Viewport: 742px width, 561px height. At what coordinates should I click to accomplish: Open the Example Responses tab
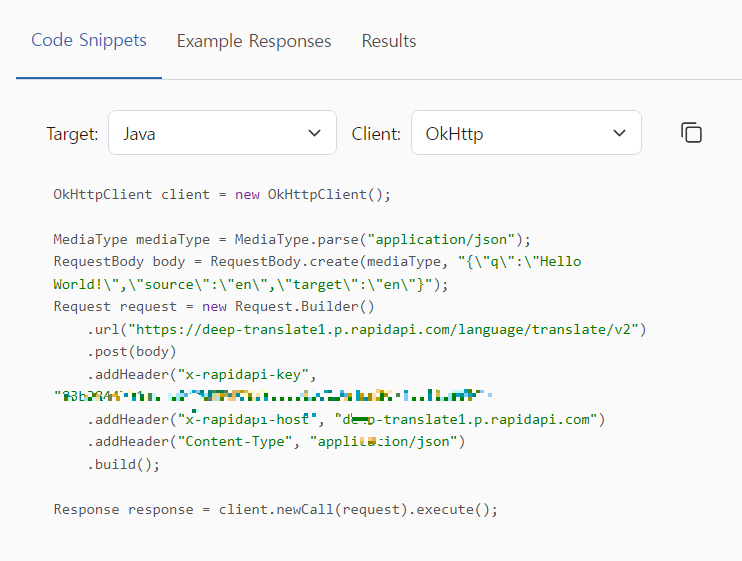click(254, 41)
